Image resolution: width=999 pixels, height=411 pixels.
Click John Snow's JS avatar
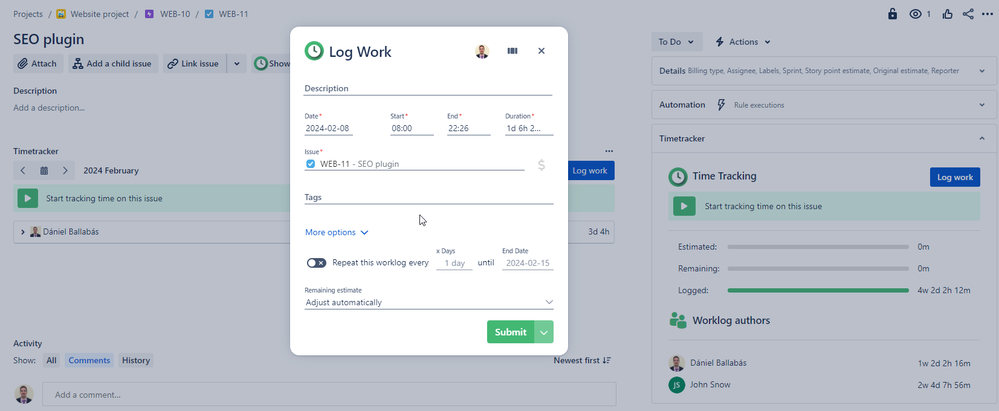676,385
